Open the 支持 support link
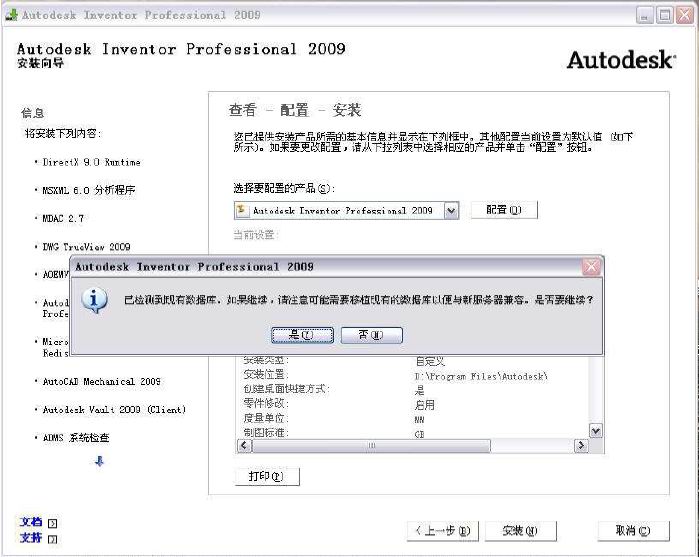Image resolution: width=699 pixels, height=557 pixels. click(31, 538)
